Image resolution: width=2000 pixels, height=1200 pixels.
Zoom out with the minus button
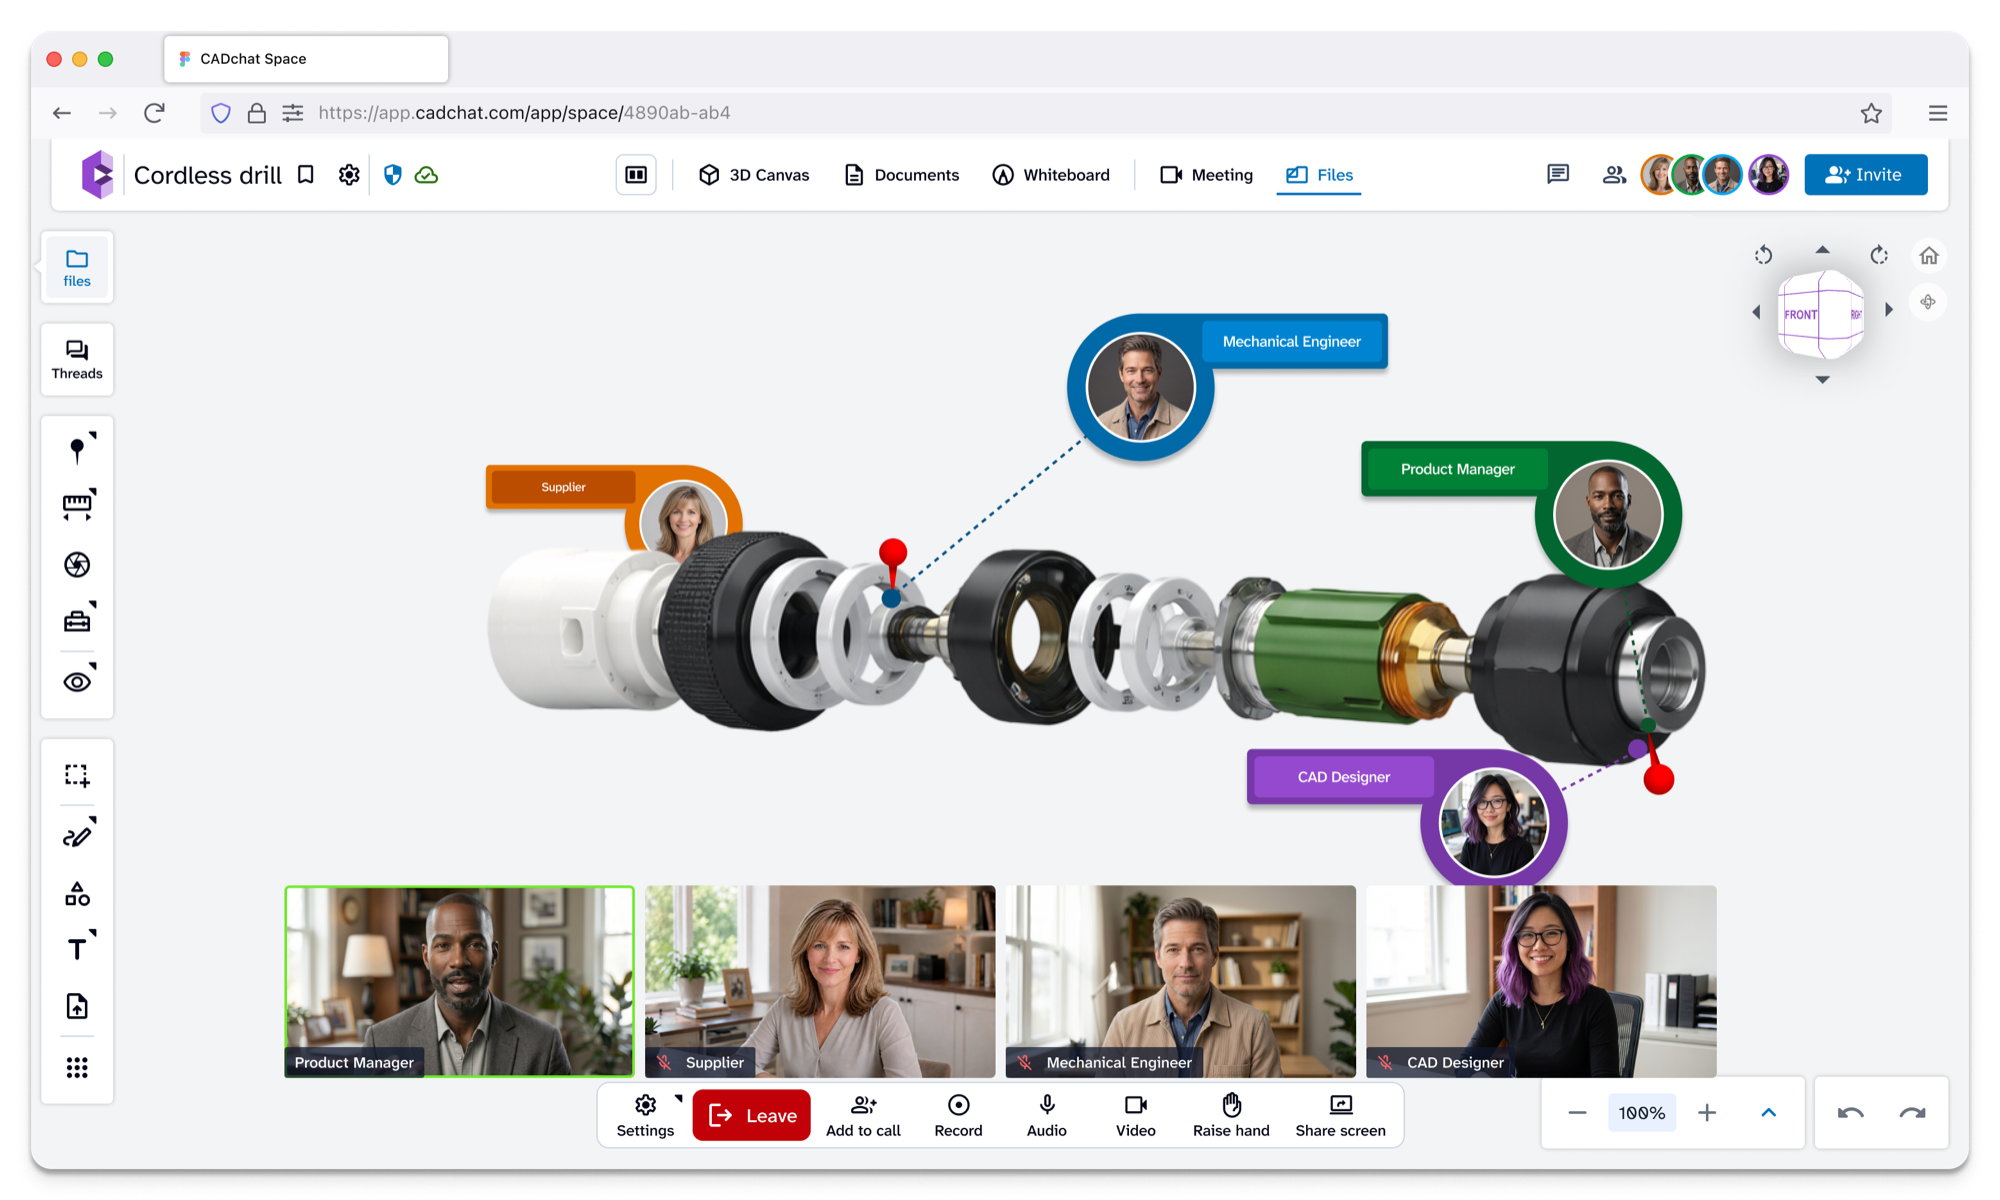point(1577,1113)
